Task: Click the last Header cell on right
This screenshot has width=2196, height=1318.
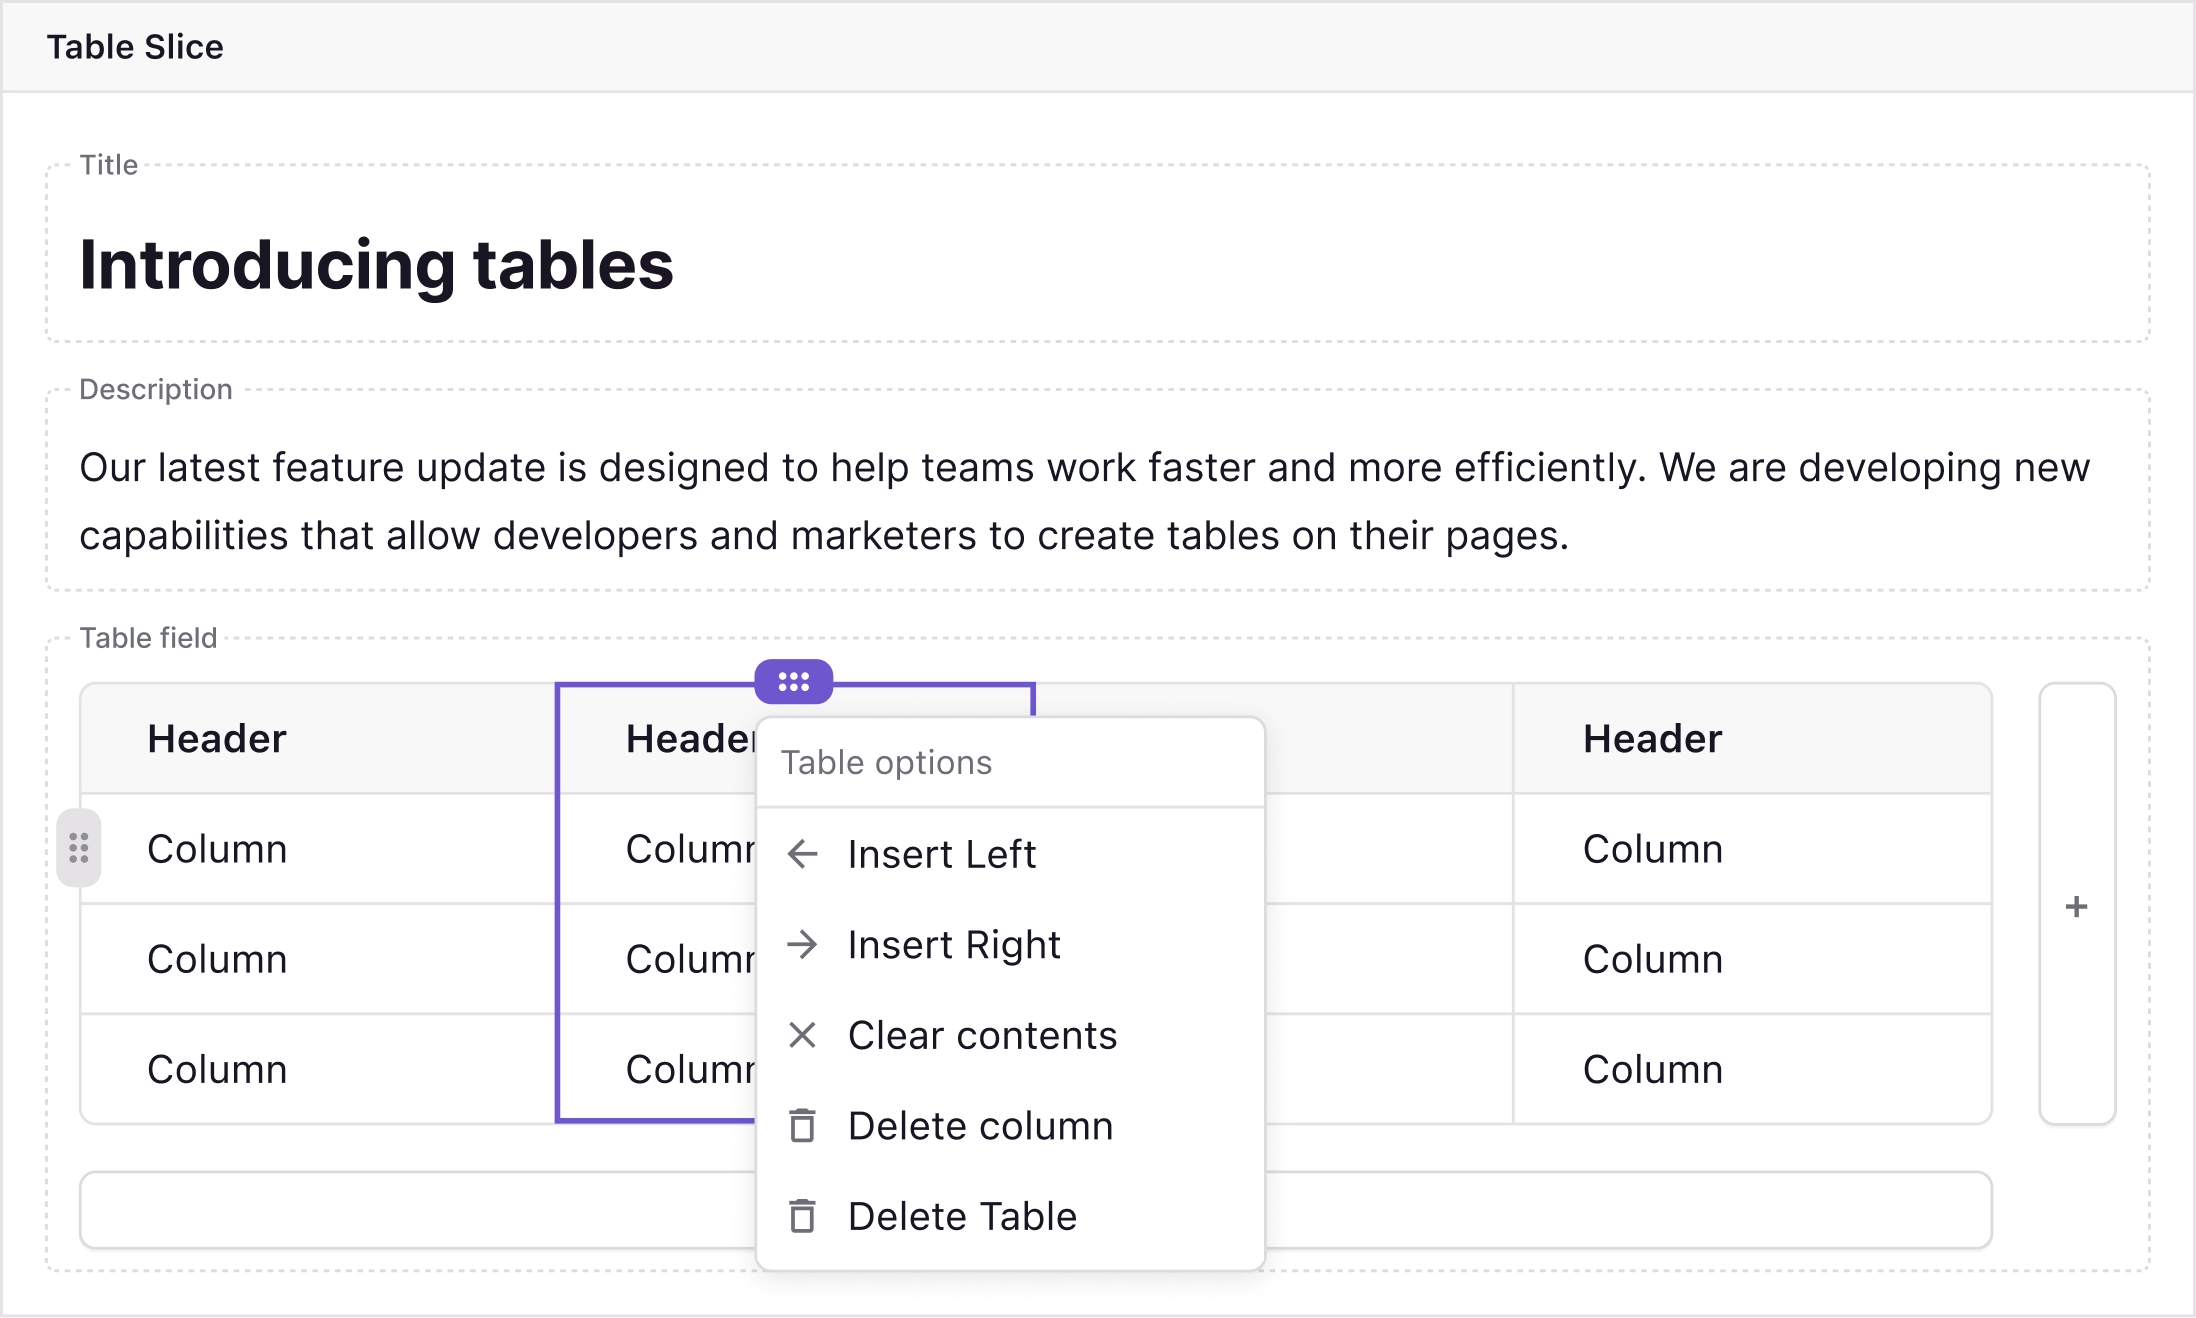Action: click(1652, 739)
